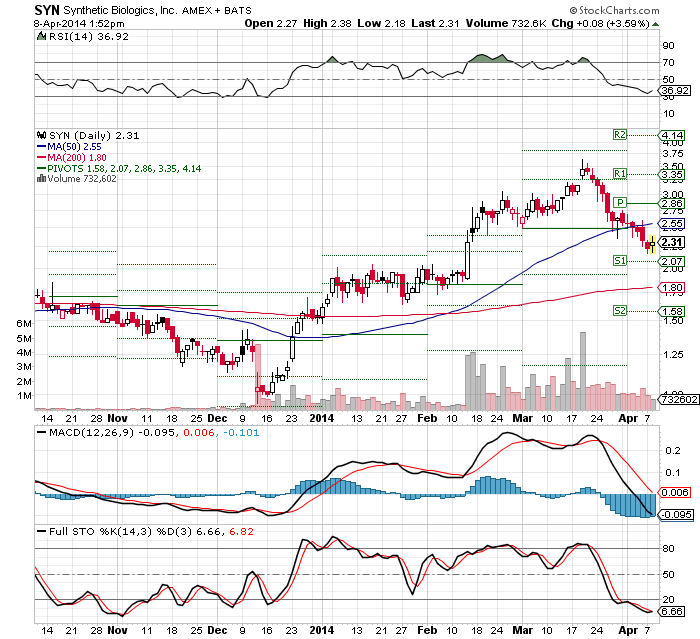Click the Synthetic Biologics, Inc. company name
This screenshot has height=639, width=700.
[x=121, y=10]
